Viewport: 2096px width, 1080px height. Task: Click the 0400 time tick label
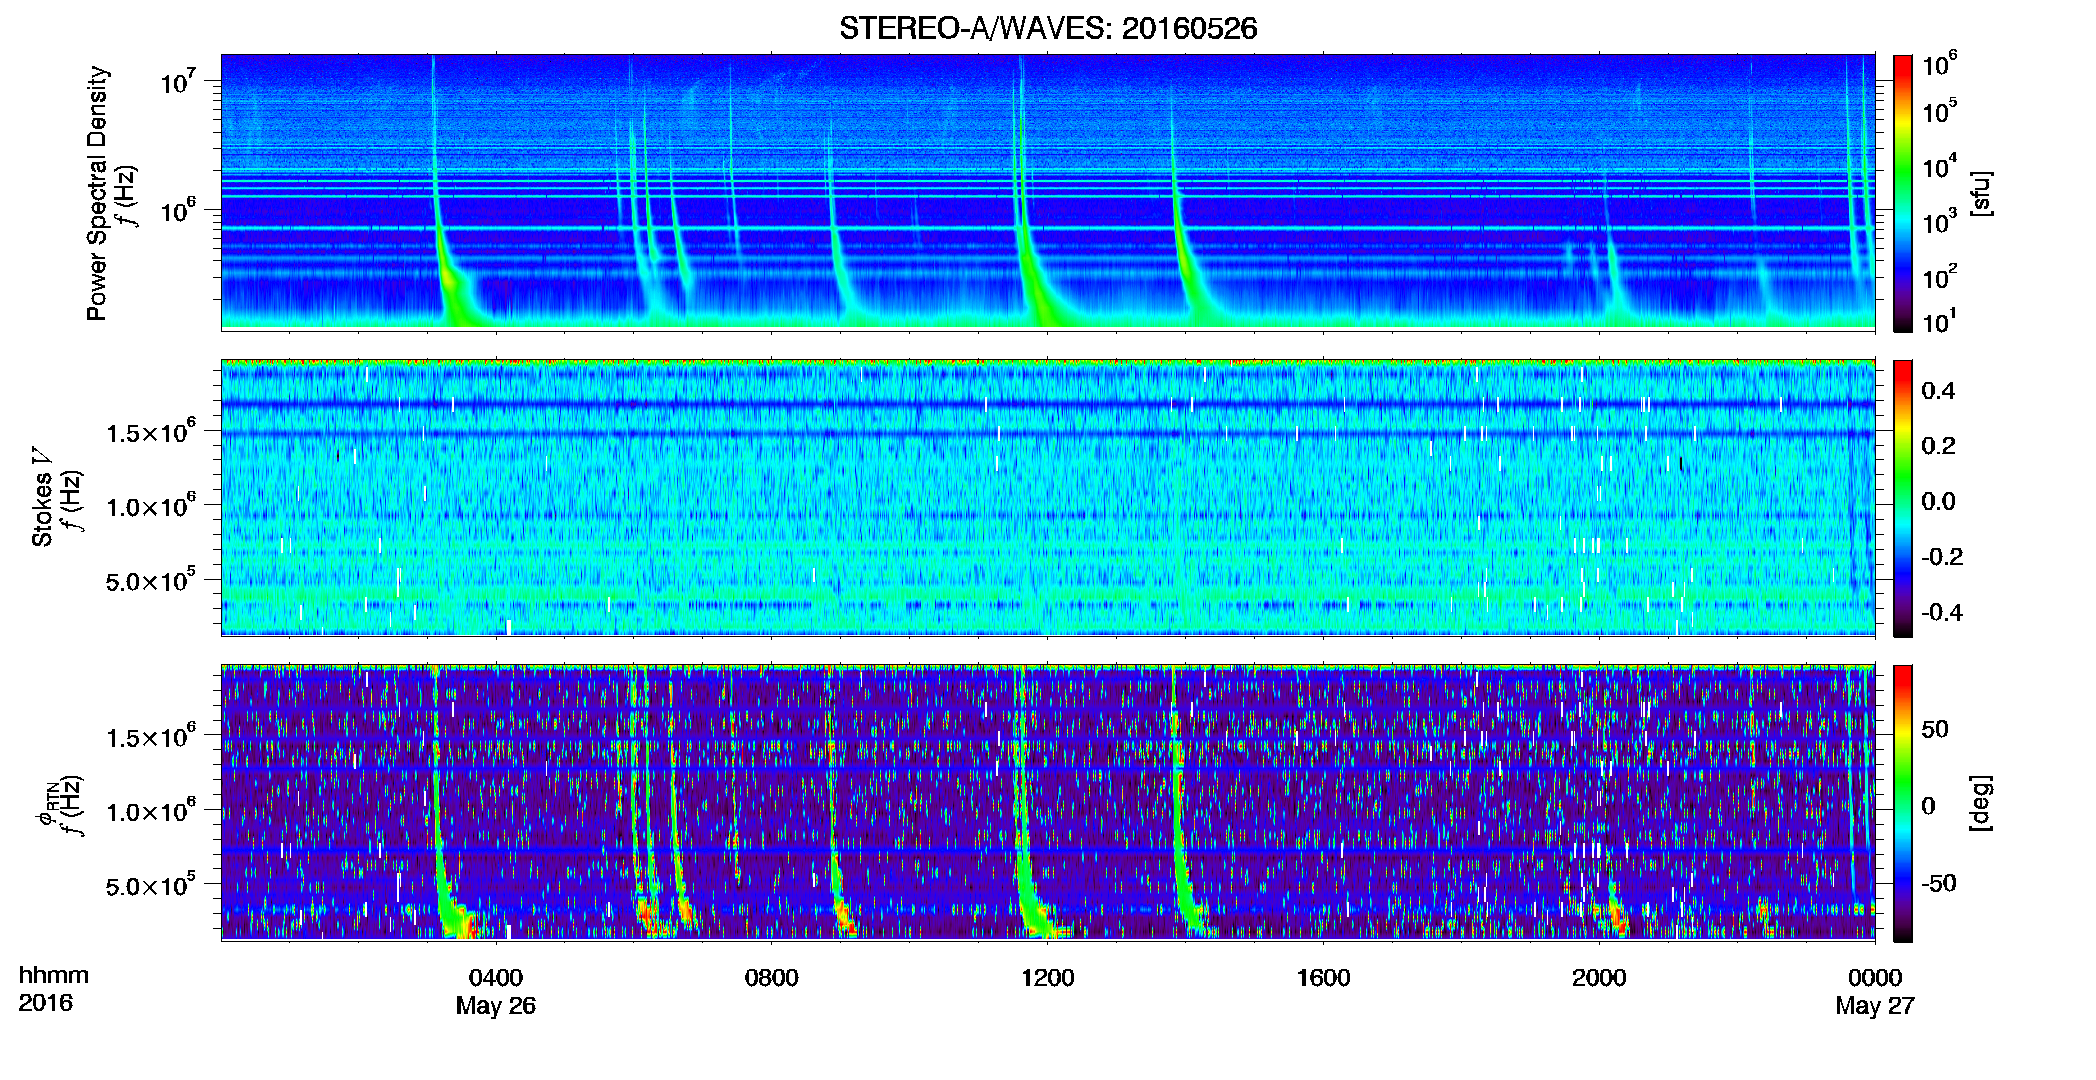tap(496, 978)
